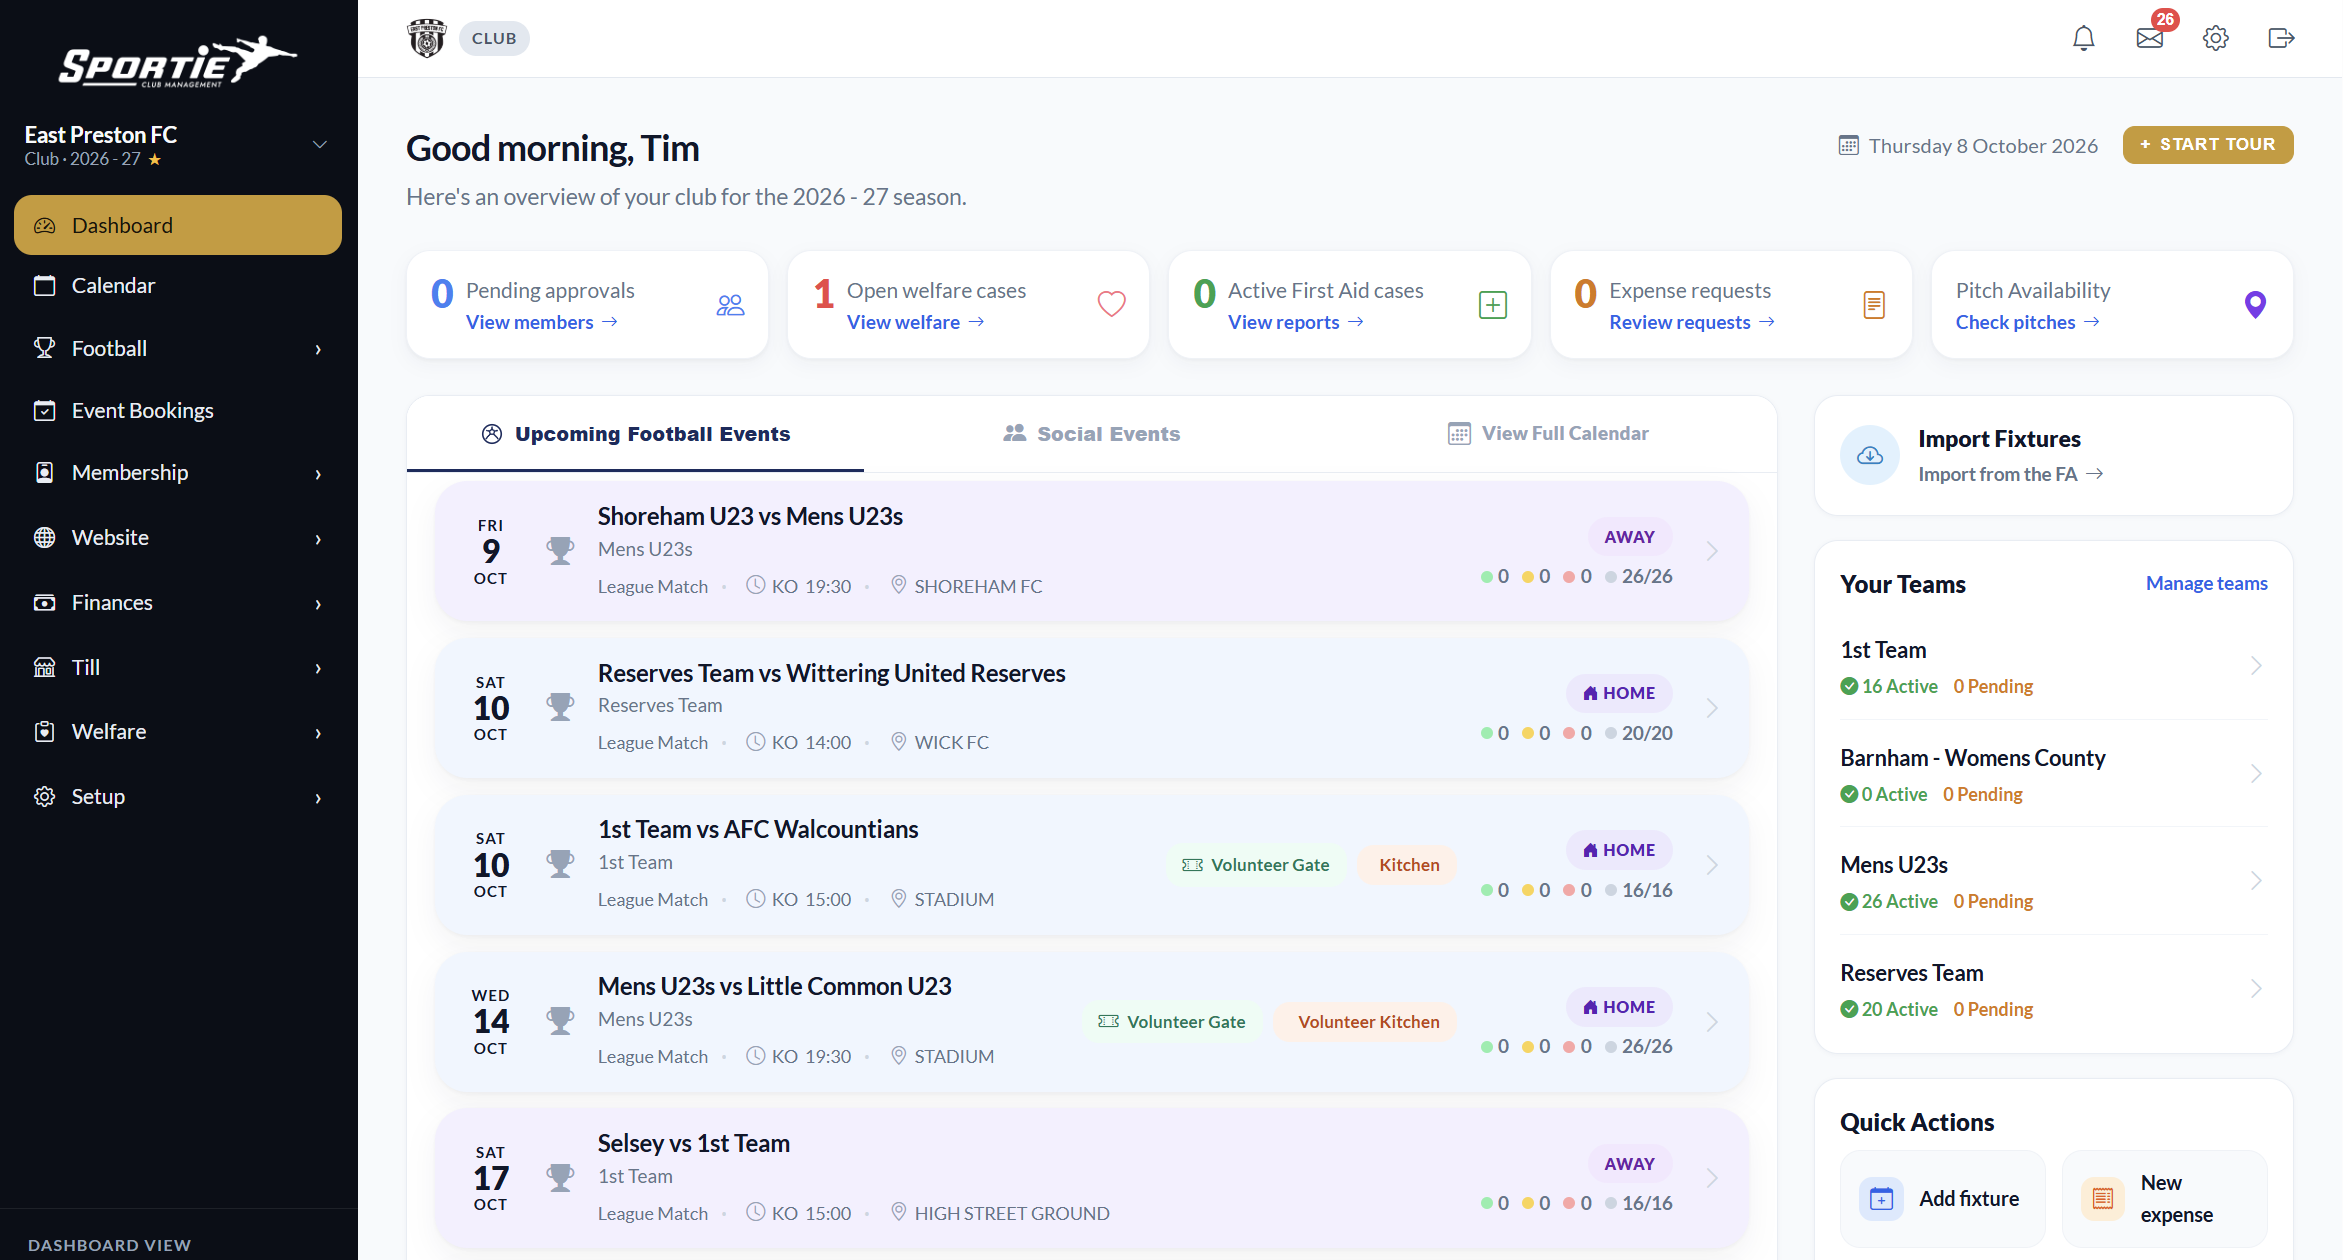Open the settings gear in header

(2215, 38)
